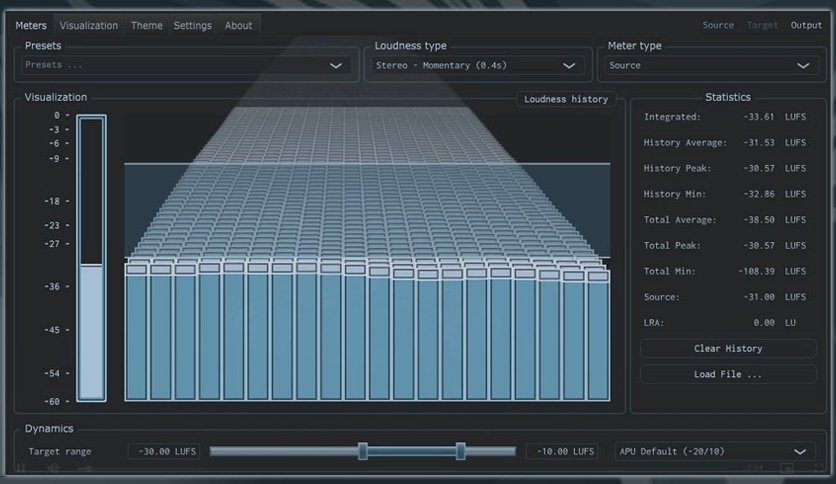Image resolution: width=836 pixels, height=484 pixels.
Task: Click the Load File ... button
Action: pos(728,374)
